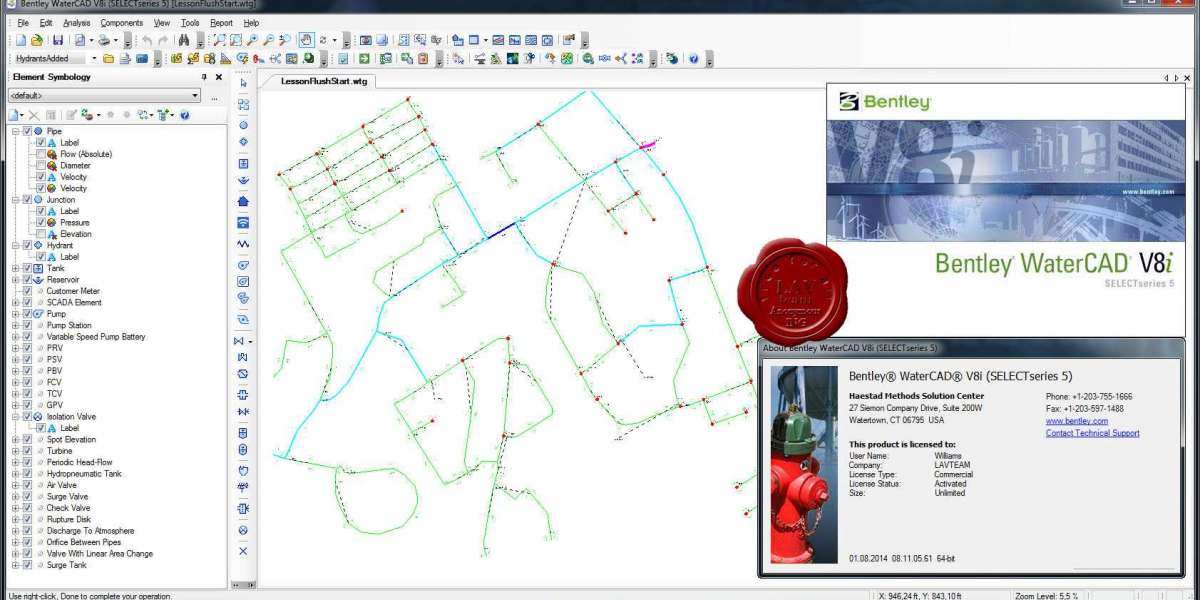The image size is (1200, 600).
Task: Toggle the Surge Tank checkbox
Action: pyautogui.click(x=27, y=565)
